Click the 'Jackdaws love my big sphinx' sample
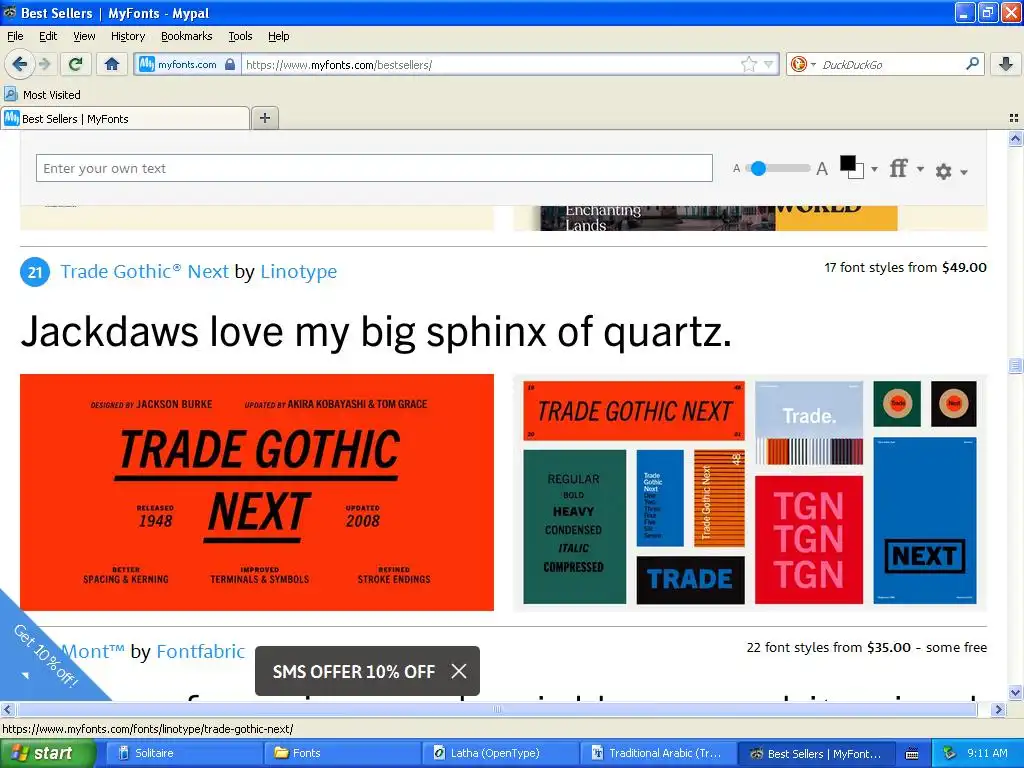1024x768 pixels. (376, 332)
